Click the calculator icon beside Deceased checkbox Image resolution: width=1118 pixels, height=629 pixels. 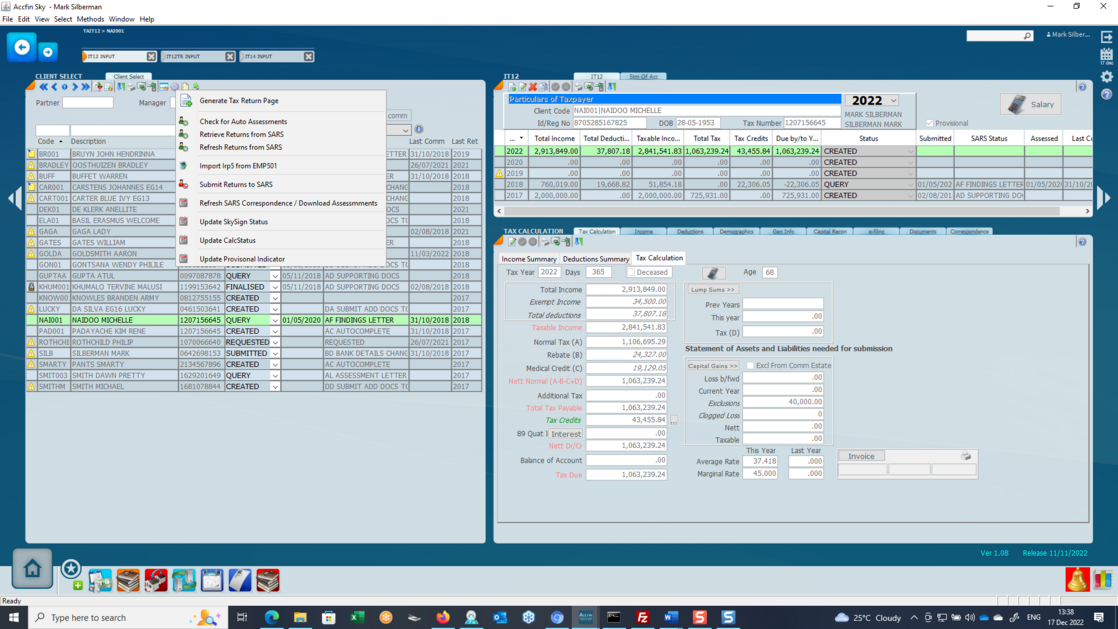pyautogui.click(x=713, y=272)
